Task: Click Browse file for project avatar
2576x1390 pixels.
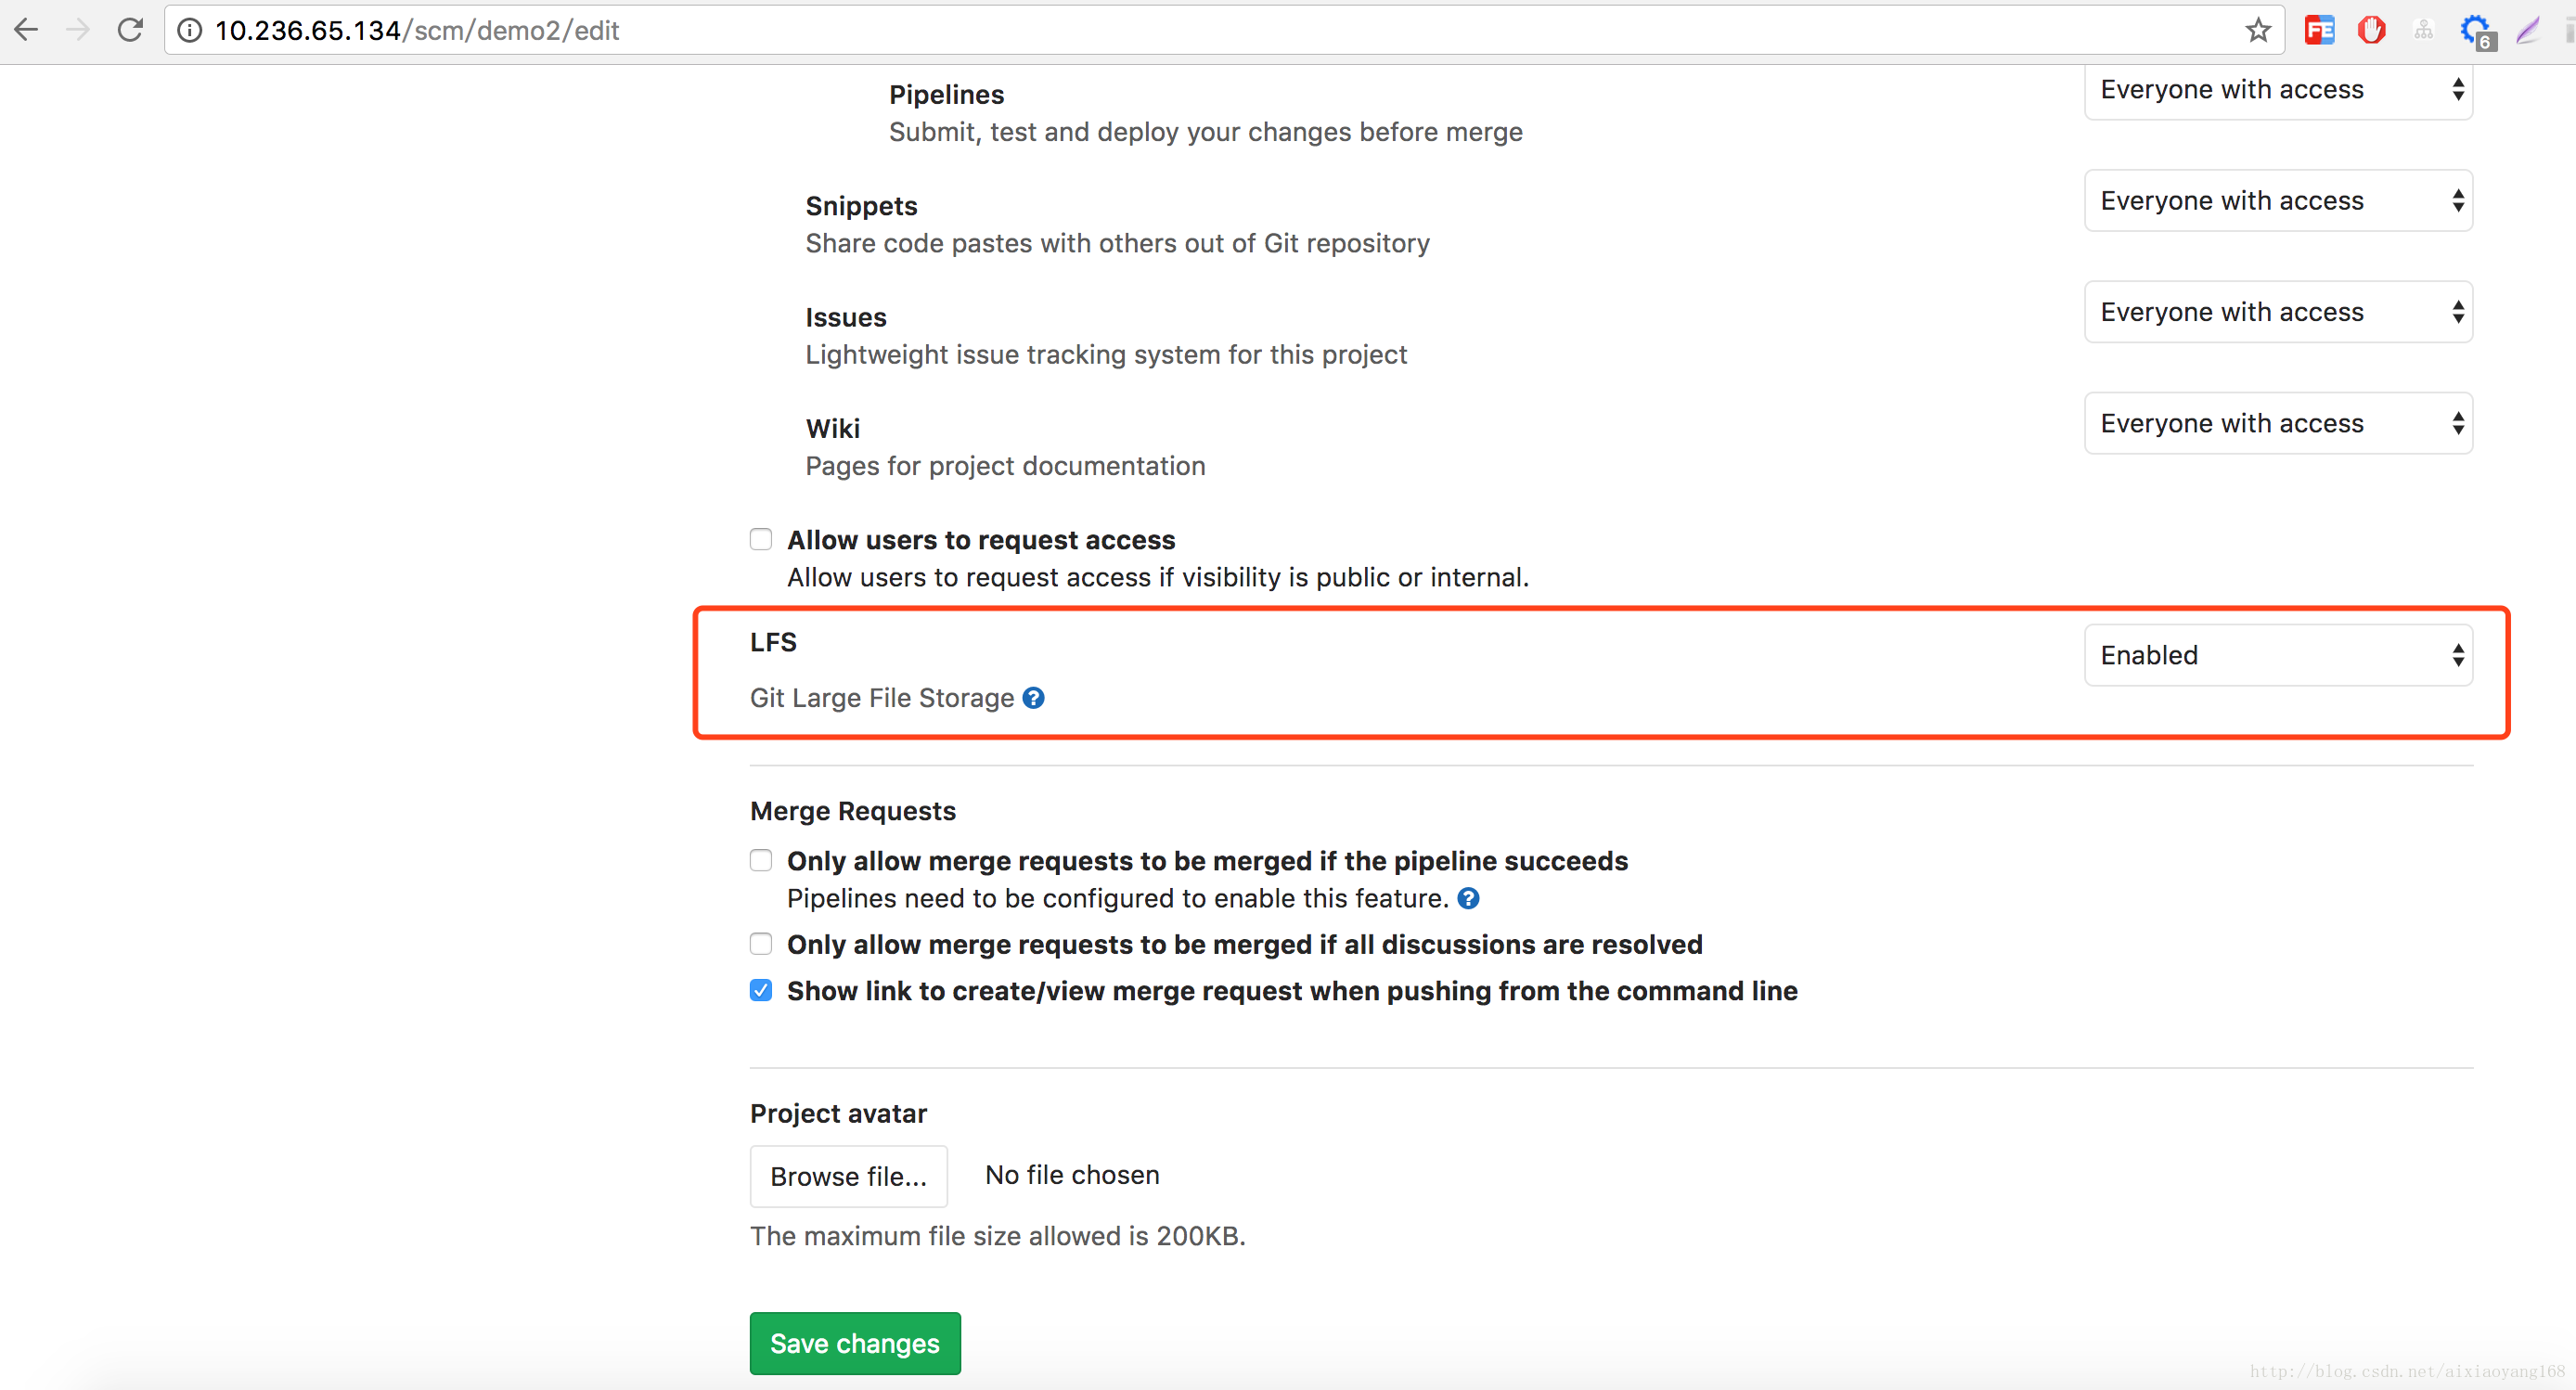Action: coord(853,1176)
